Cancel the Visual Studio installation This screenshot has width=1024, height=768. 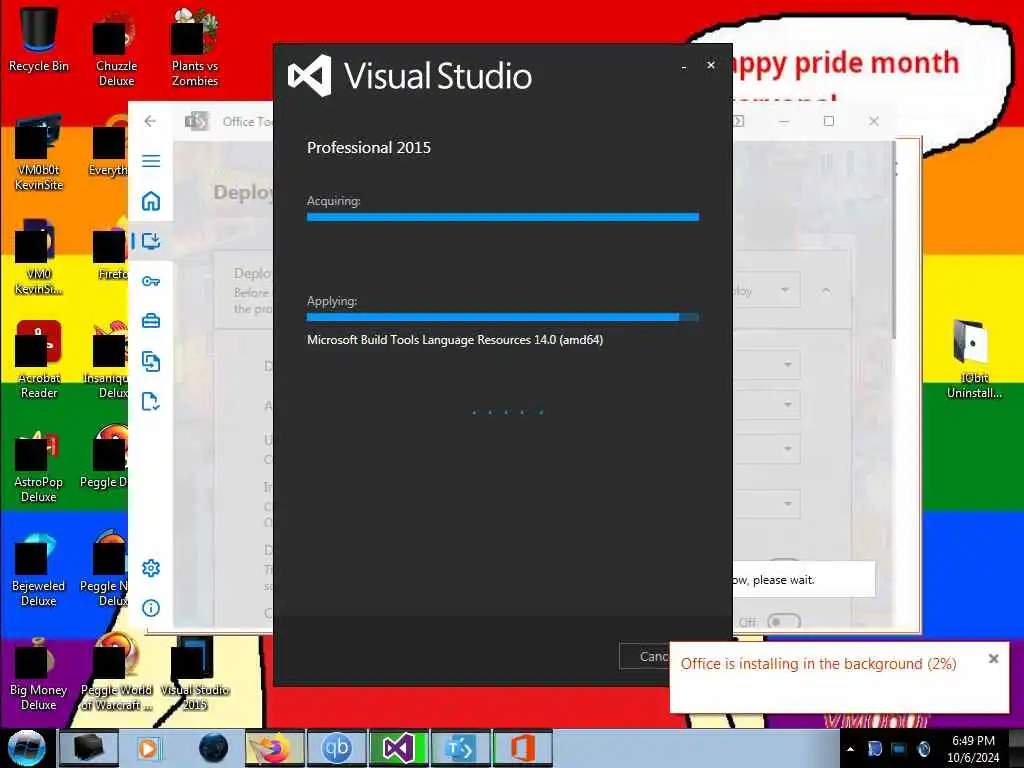tap(644, 656)
